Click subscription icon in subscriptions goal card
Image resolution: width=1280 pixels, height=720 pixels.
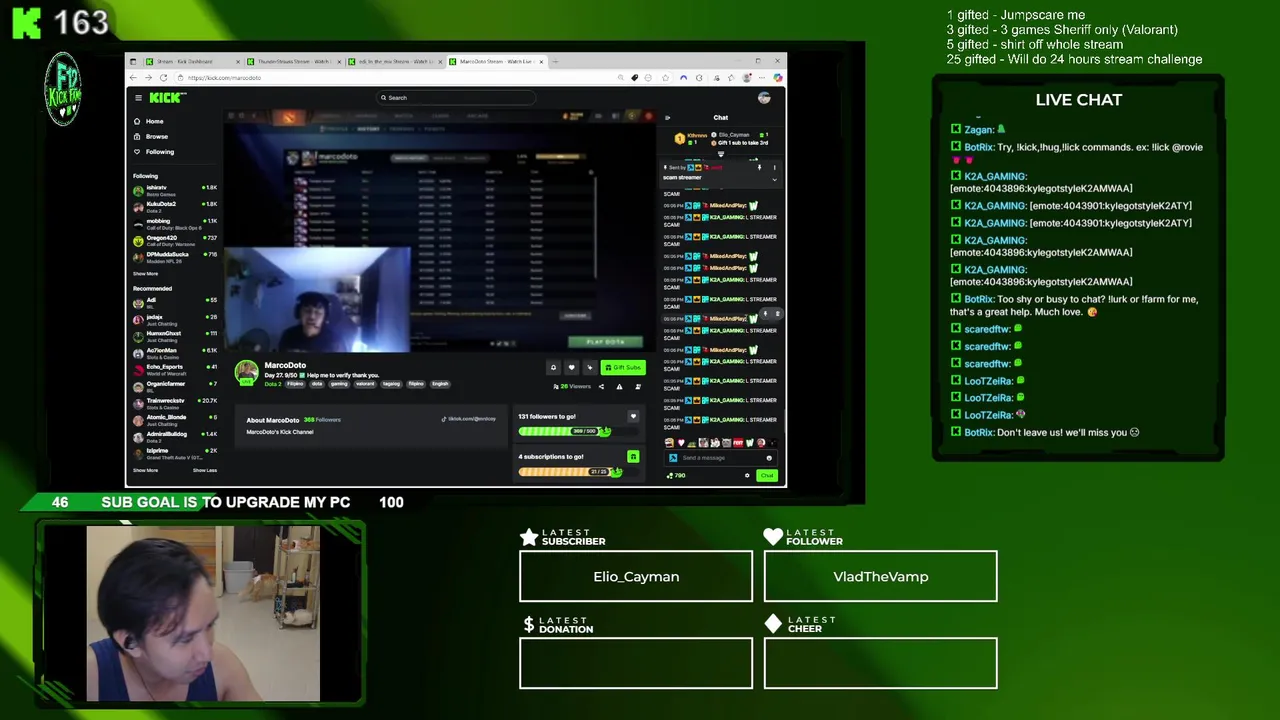click(633, 457)
